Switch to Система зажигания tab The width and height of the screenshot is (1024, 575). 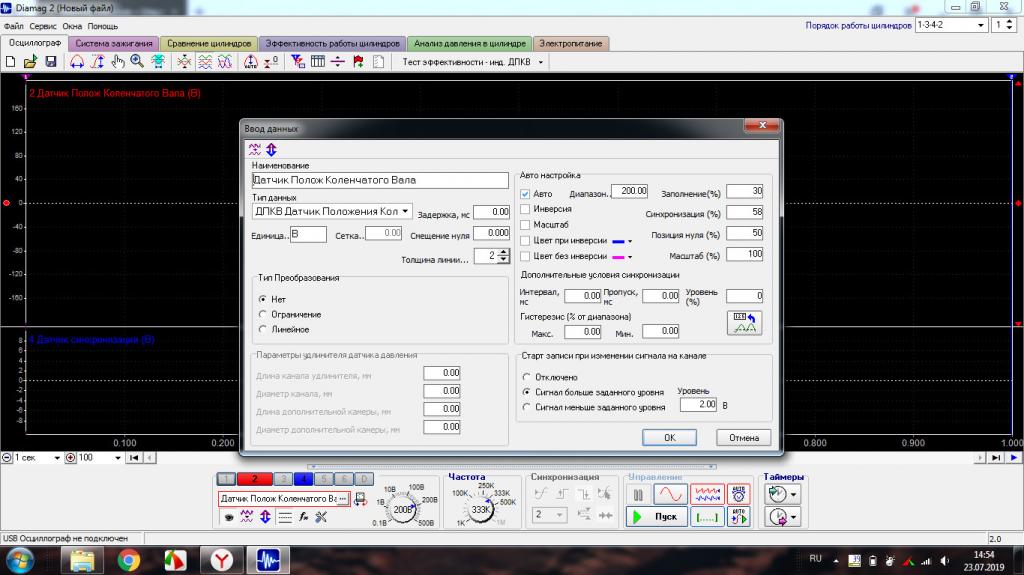[114, 43]
